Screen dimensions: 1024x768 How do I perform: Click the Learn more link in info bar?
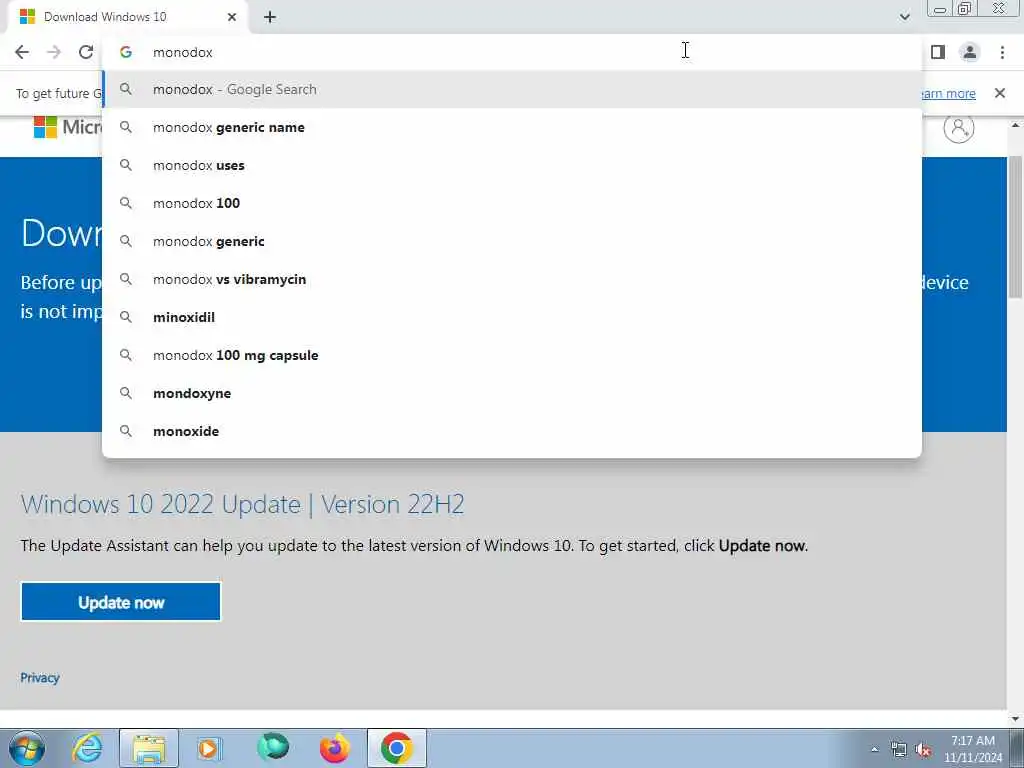pos(948,93)
